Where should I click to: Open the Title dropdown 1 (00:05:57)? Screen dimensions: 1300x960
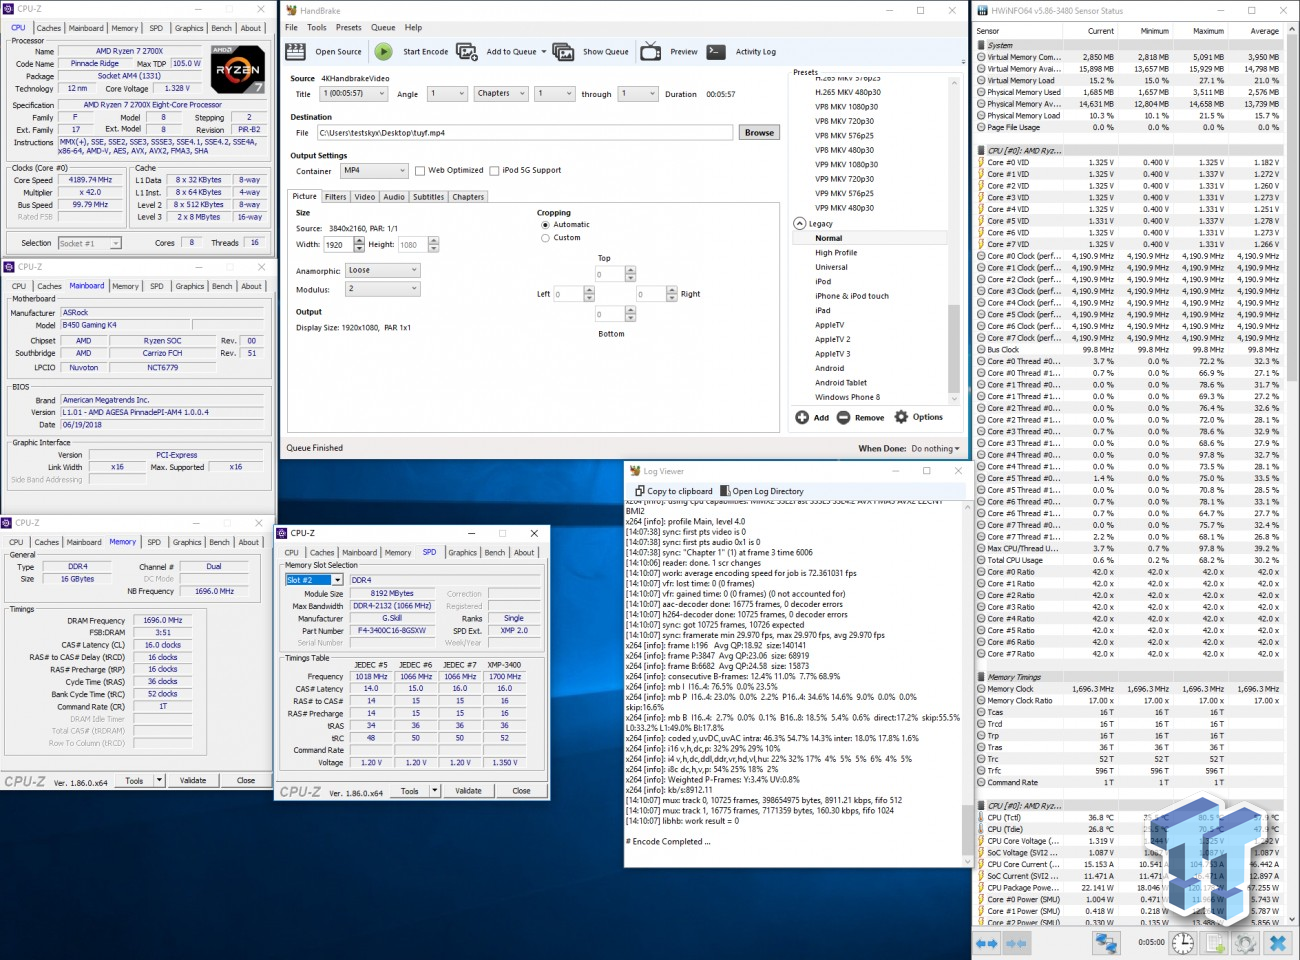pyautogui.click(x=353, y=93)
